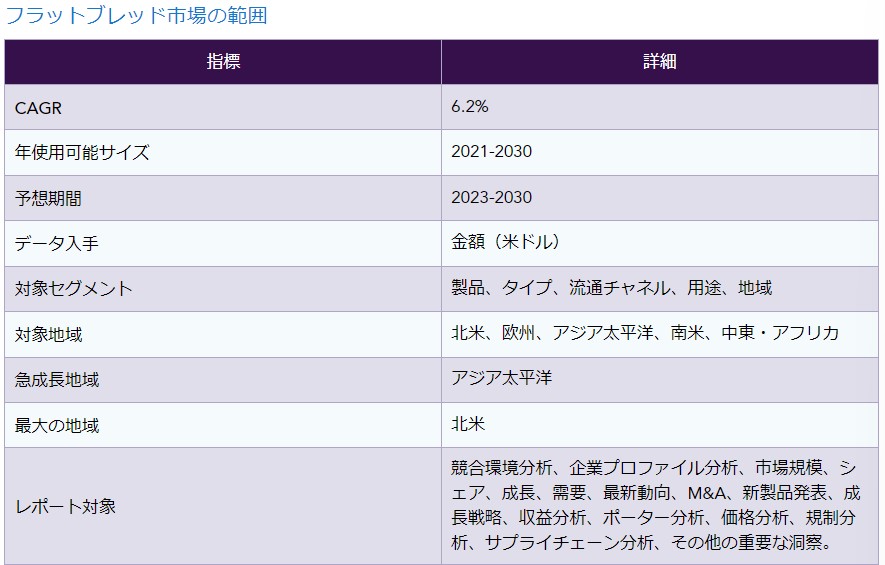Select the 北米、欧州、アジア太平洋 regions text

(645, 332)
